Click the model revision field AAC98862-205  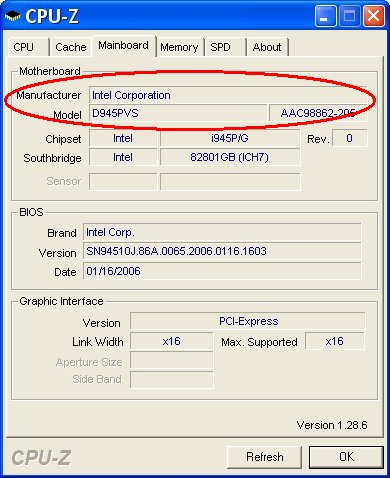[x=318, y=113]
